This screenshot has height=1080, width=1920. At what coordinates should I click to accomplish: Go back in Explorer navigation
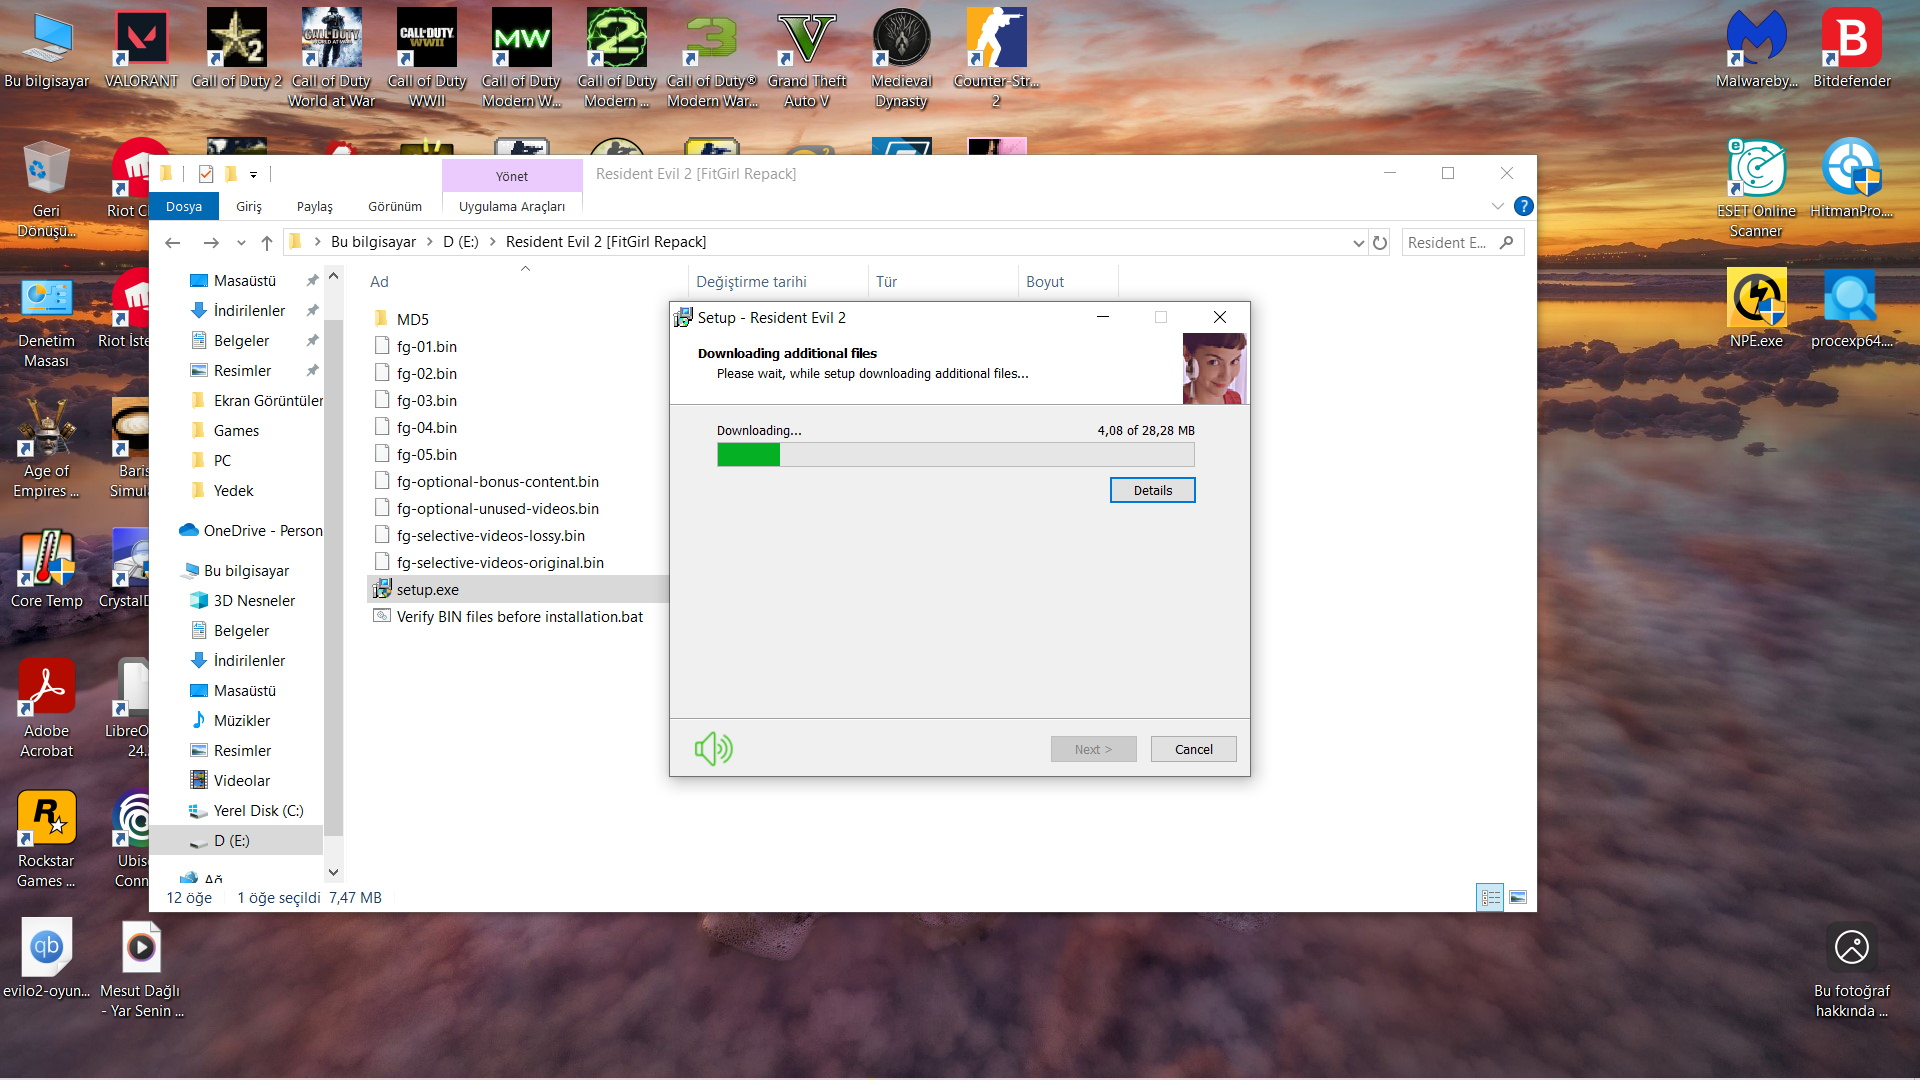click(x=172, y=242)
